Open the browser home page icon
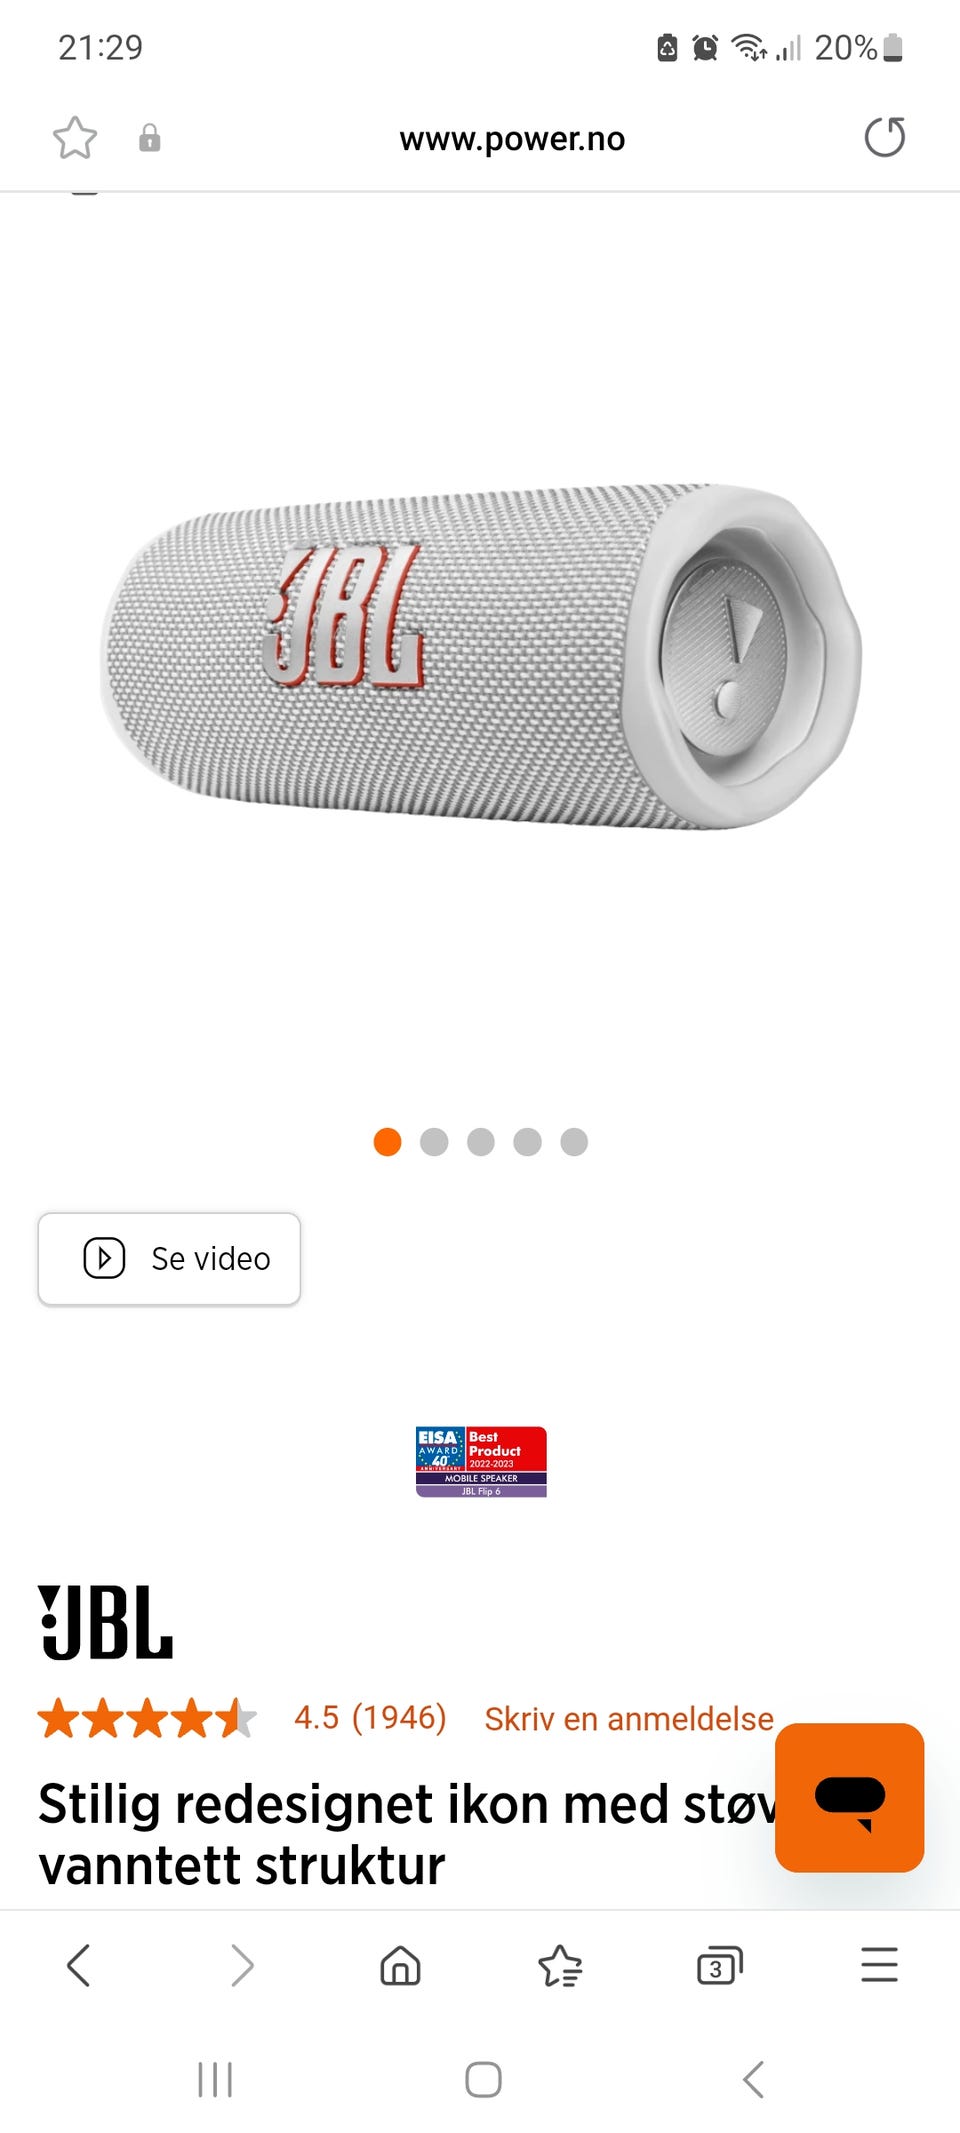960x2133 pixels. [400, 1965]
